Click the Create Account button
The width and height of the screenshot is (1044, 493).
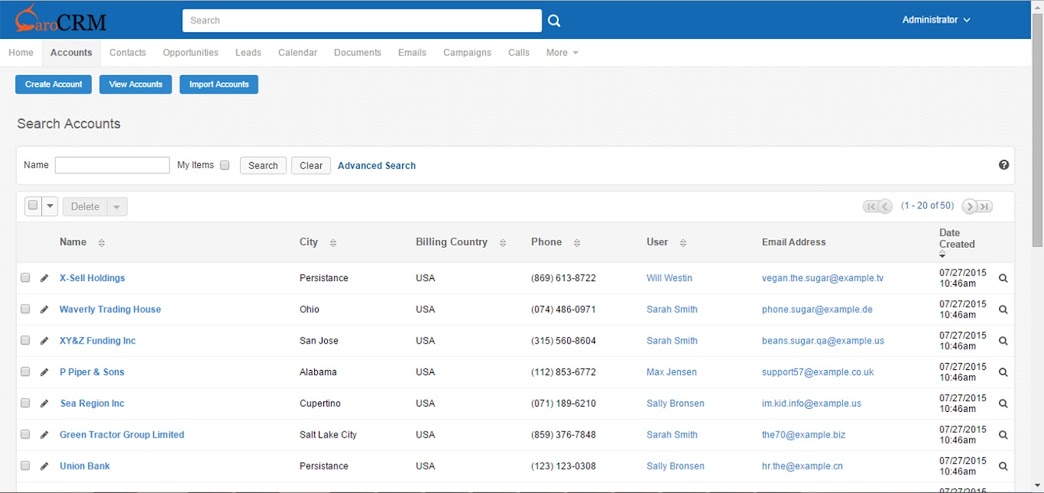(x=53, y=85)
